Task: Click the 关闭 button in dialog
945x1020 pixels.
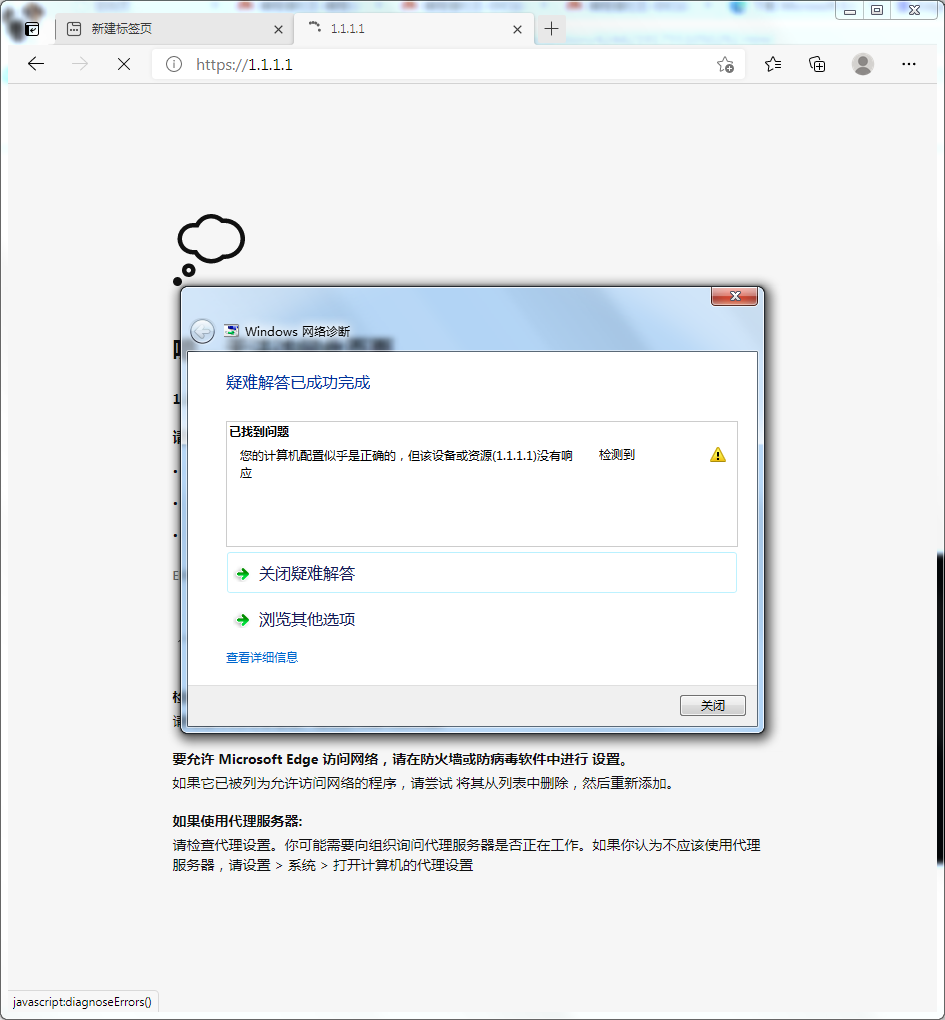Action: coord(712,705)
